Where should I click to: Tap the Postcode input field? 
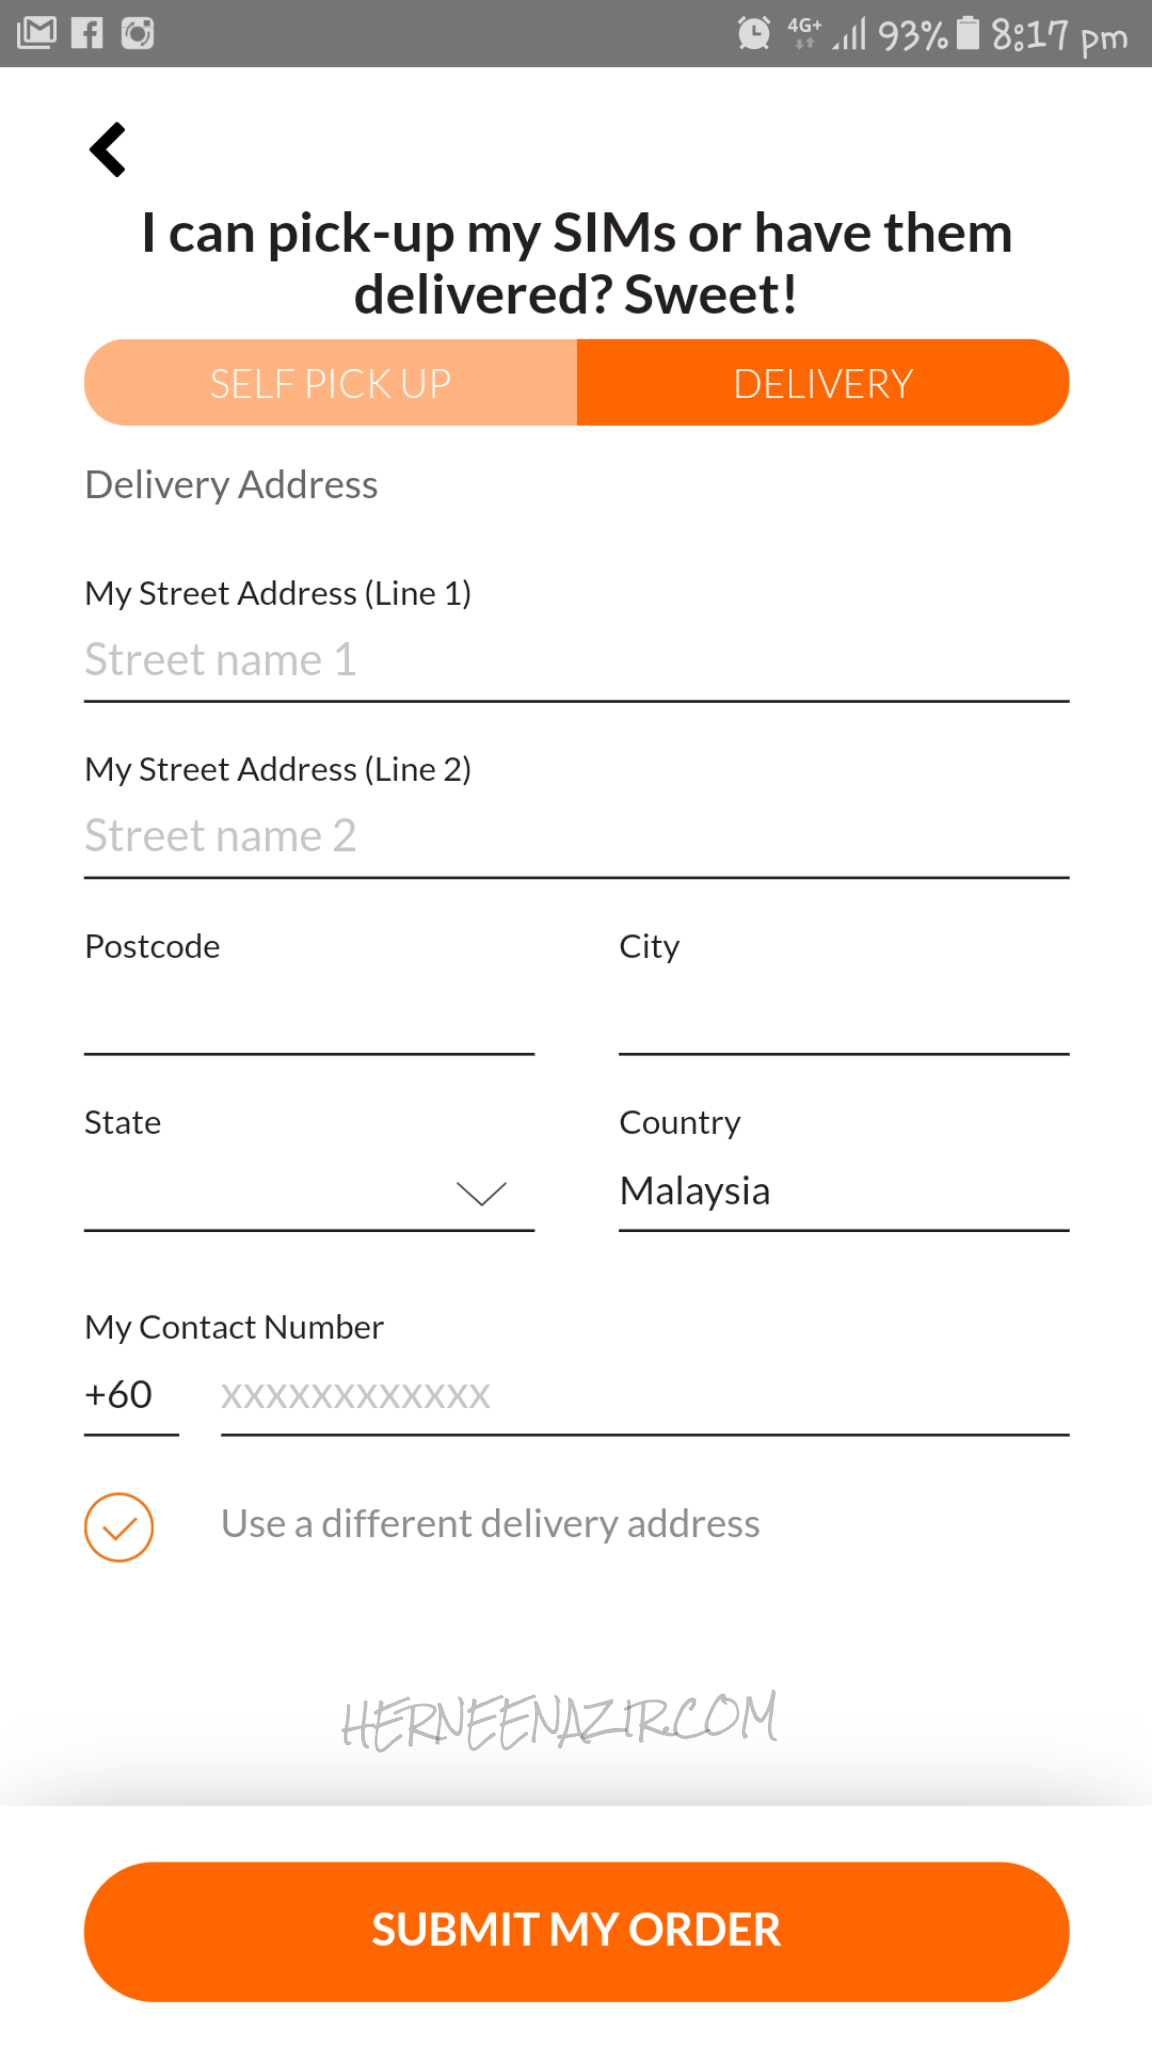[x=309, y=1018]
